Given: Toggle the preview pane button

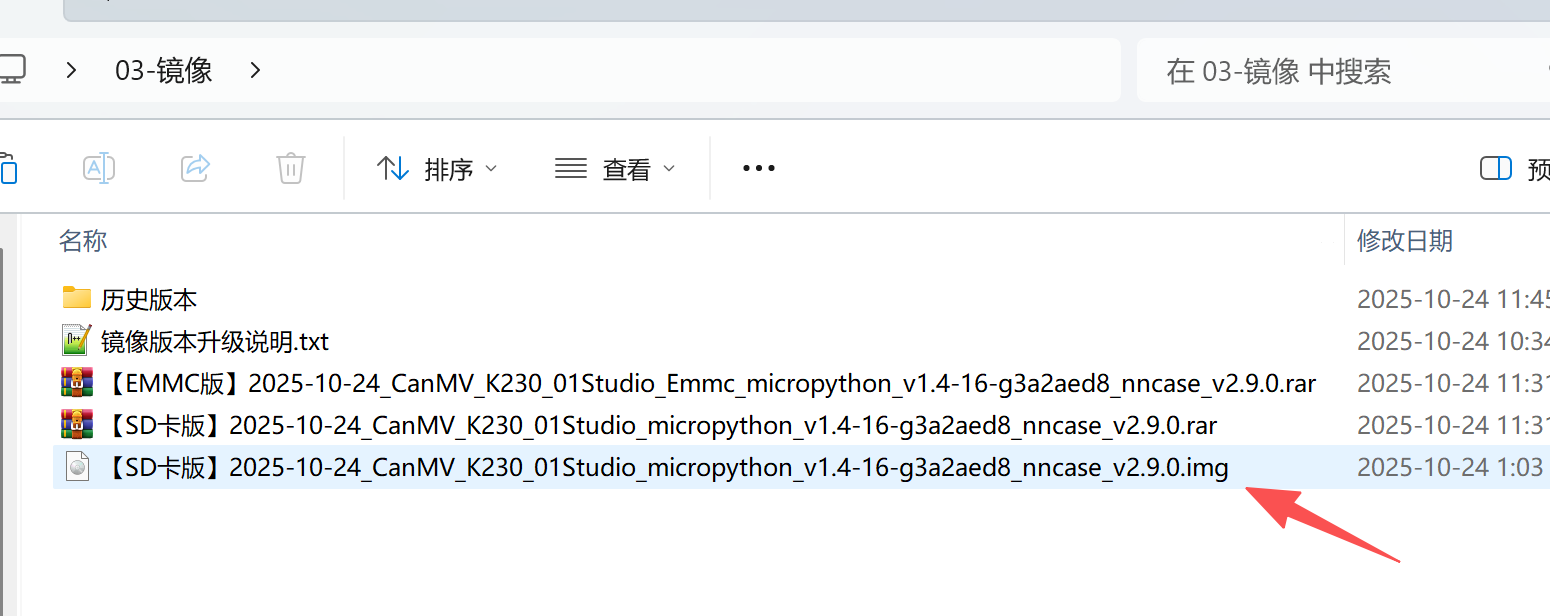Looking at the screenshot, I should pyautogui.click(x=1495, y=169).
